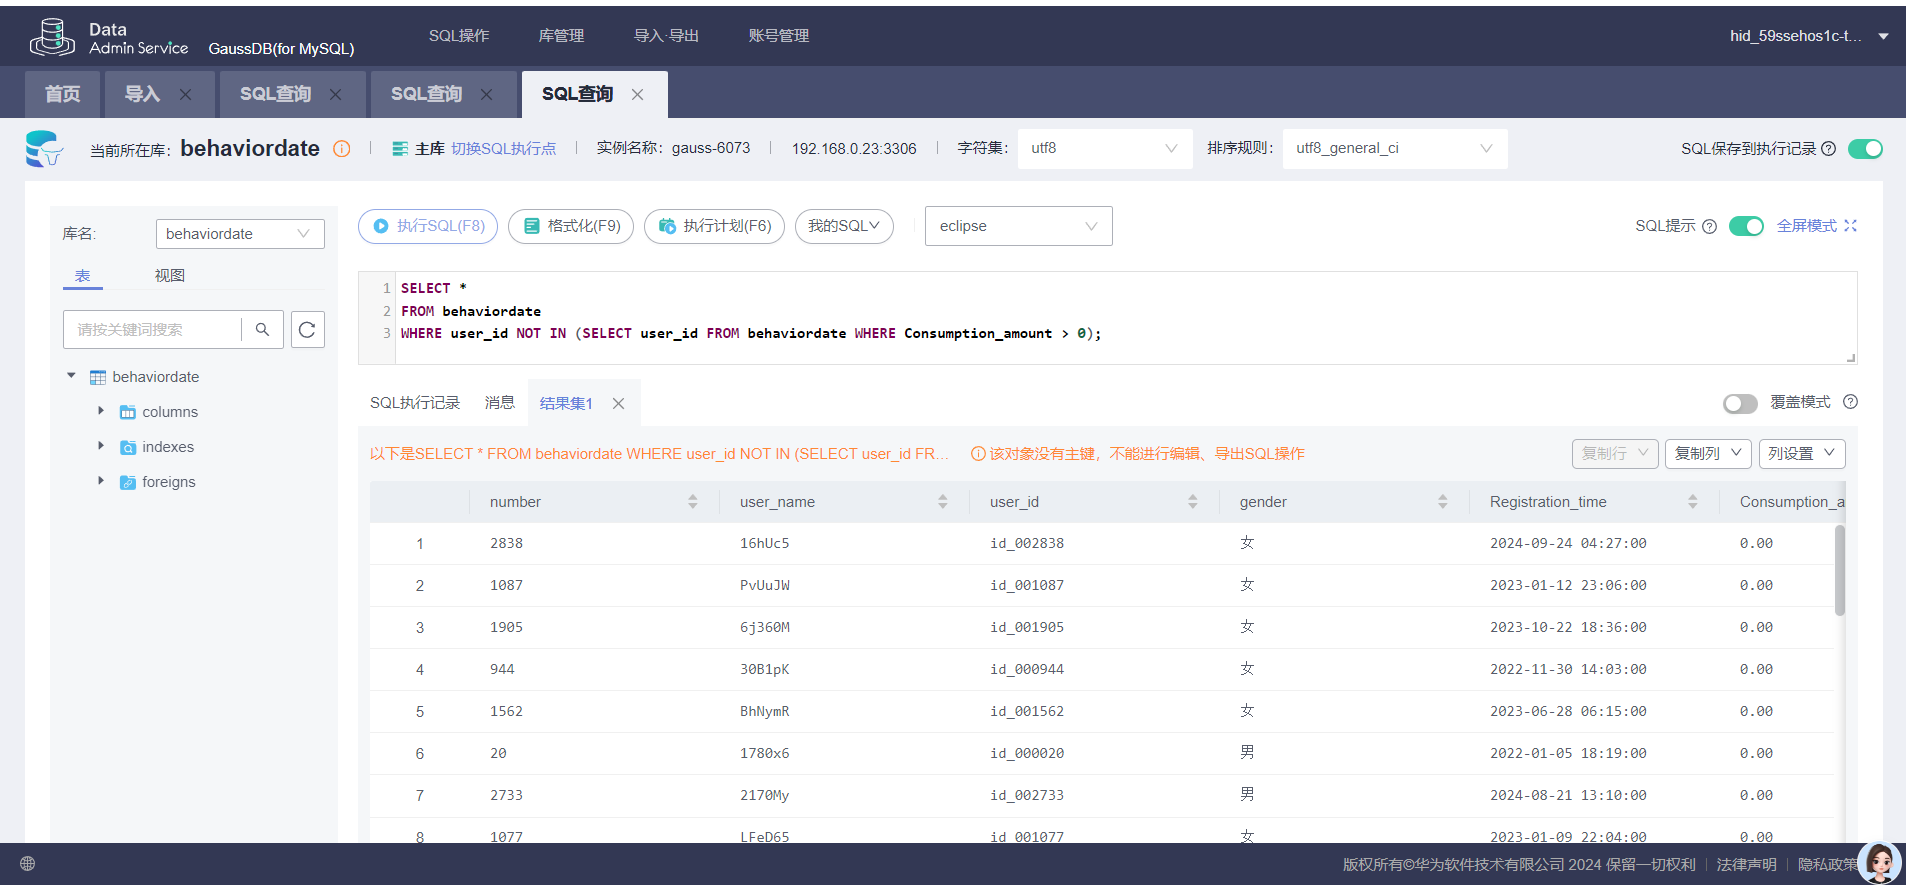Open the 复制列 dropdown

[1709, 454]
